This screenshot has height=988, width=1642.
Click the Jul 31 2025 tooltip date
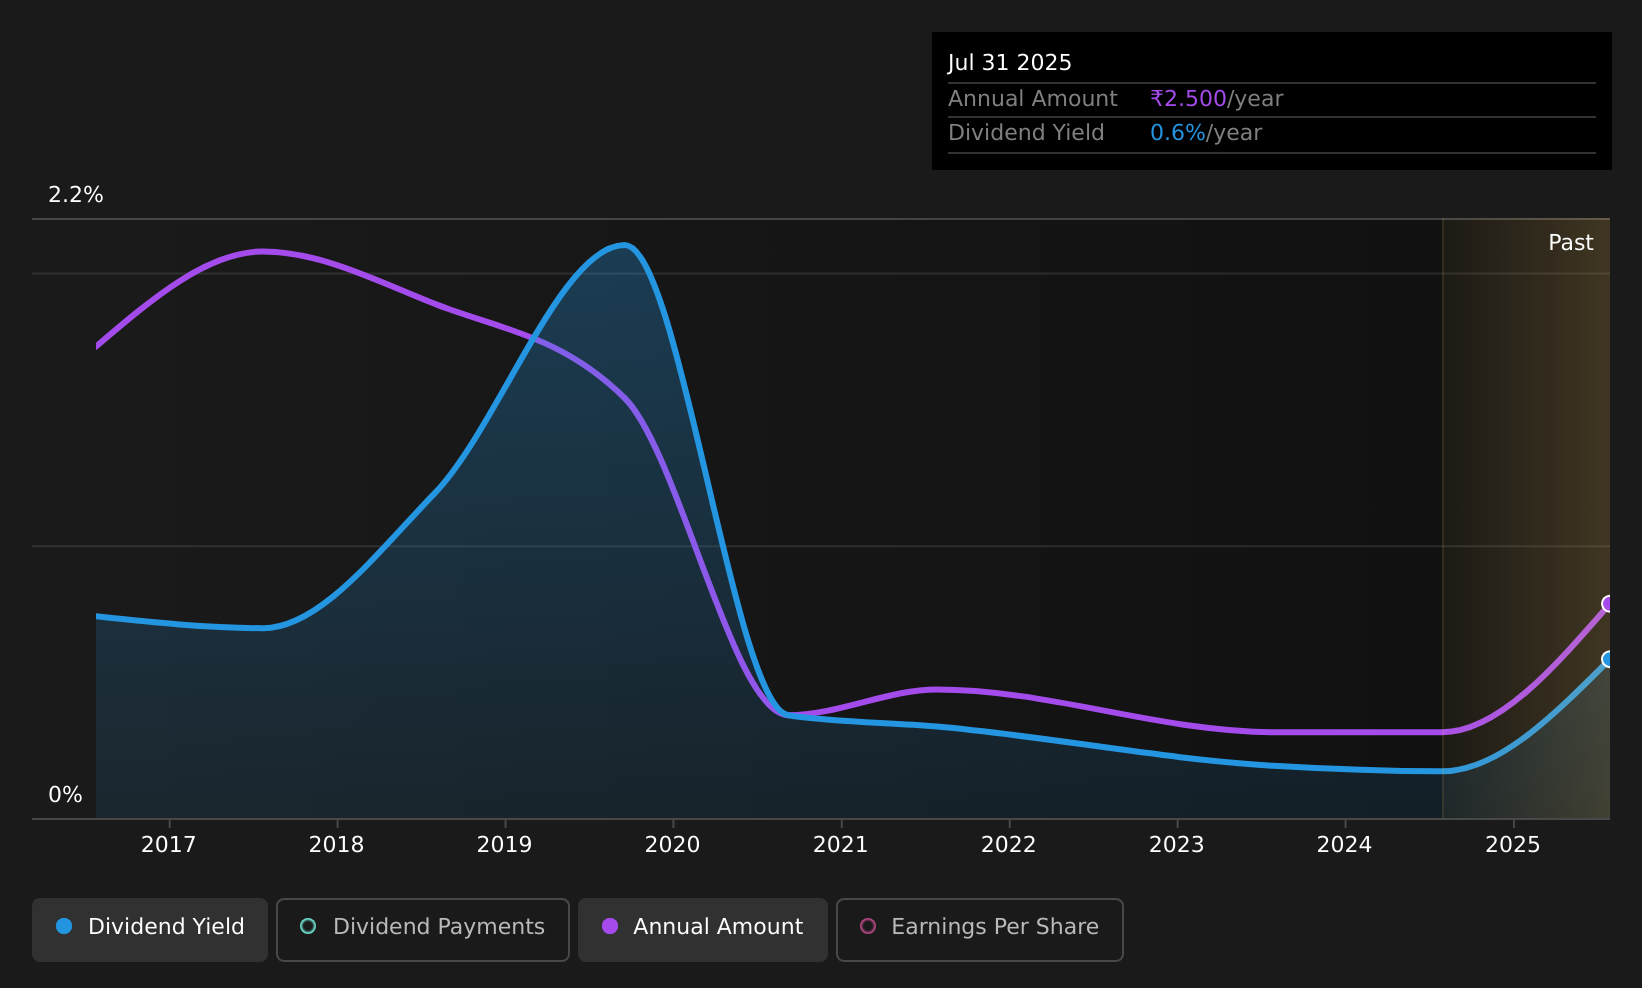pyautogui.click(x=1010, y=63)
